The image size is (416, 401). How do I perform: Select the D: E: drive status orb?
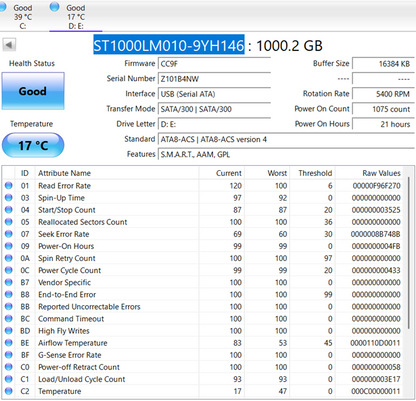point(55,7)
